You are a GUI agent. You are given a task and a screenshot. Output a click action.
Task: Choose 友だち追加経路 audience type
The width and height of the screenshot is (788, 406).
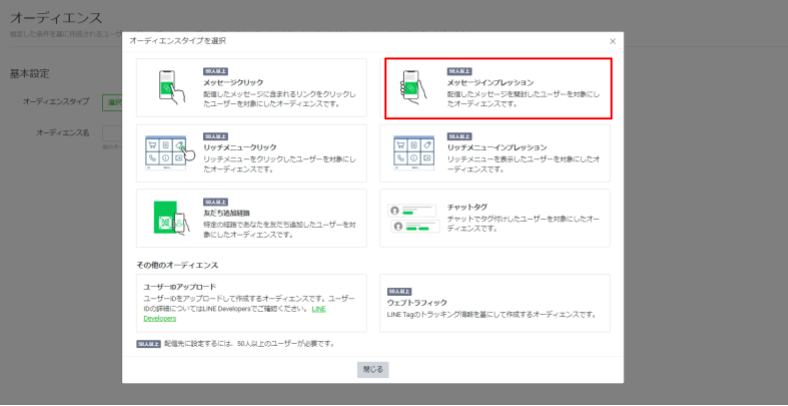251,218
